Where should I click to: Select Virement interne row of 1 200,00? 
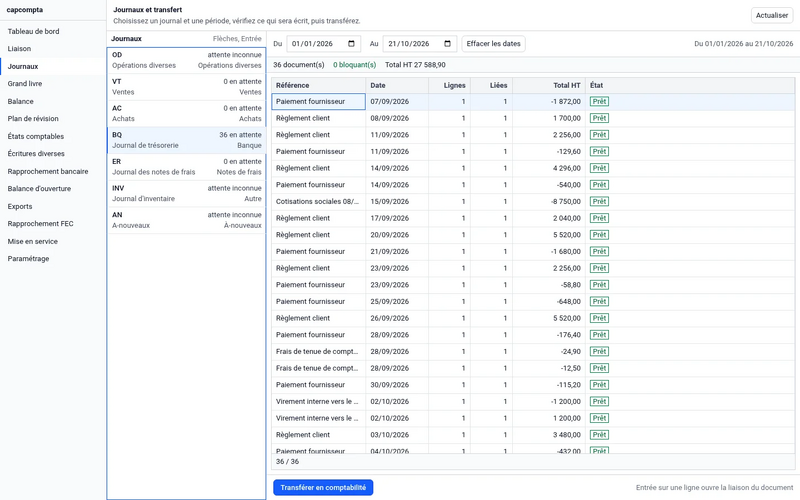[x=533, y=418]
